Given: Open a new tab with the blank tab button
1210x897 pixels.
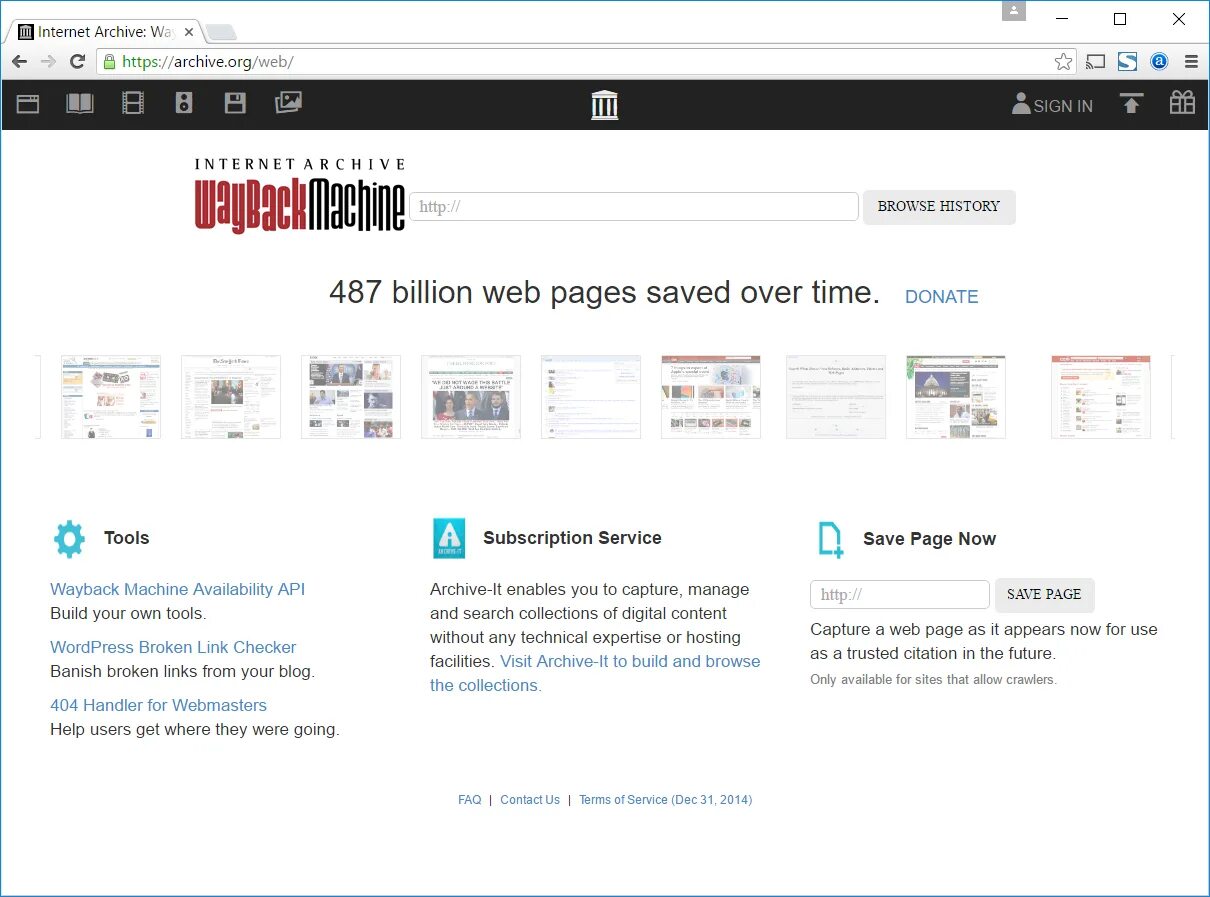Looking at the screenshot, I should 221,33.
